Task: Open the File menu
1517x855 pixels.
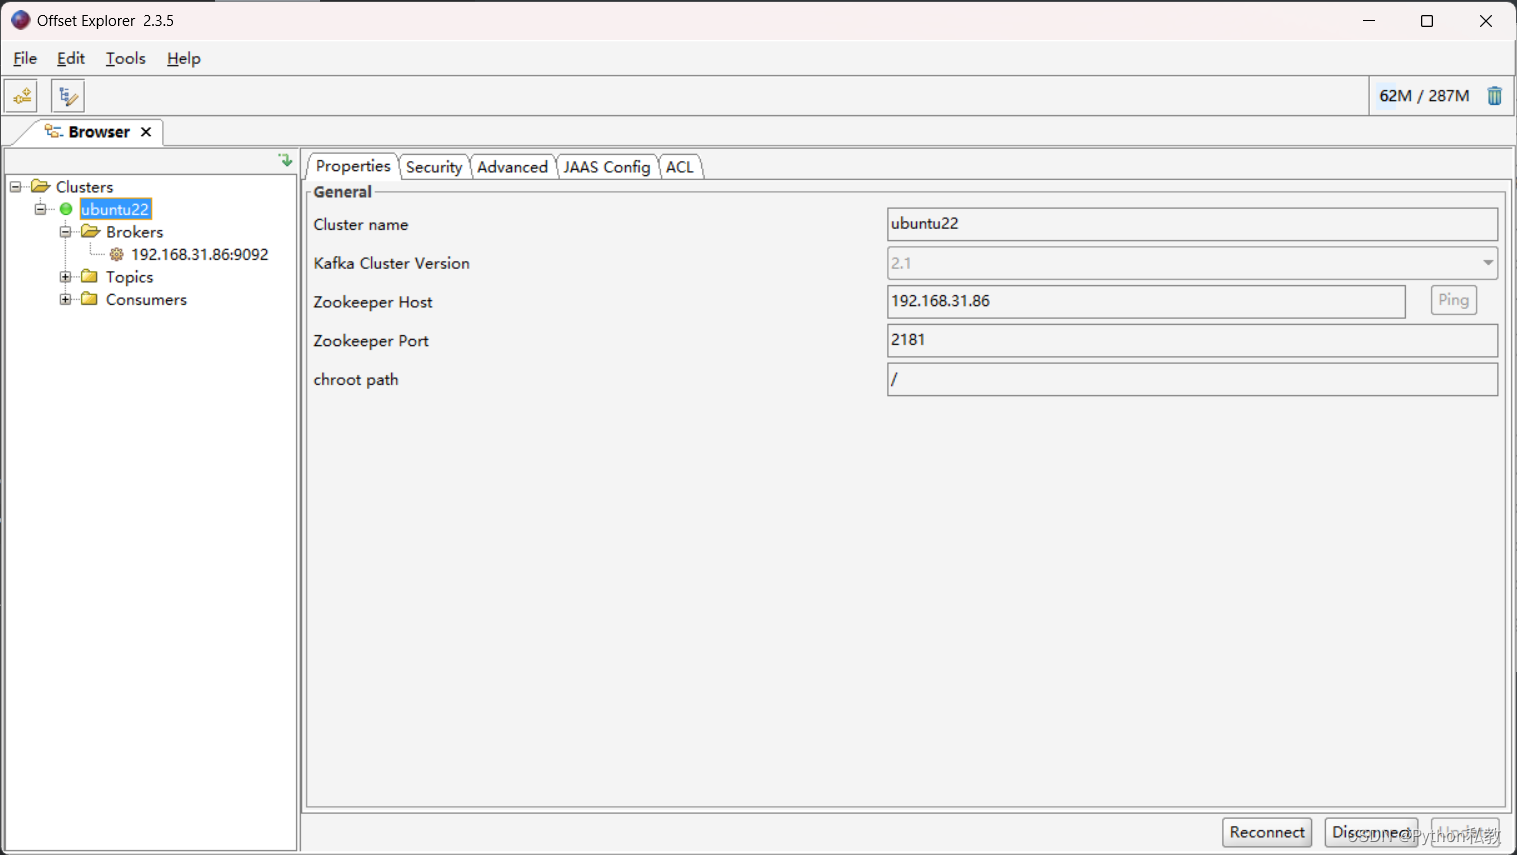Action: (x=25, y=58)
